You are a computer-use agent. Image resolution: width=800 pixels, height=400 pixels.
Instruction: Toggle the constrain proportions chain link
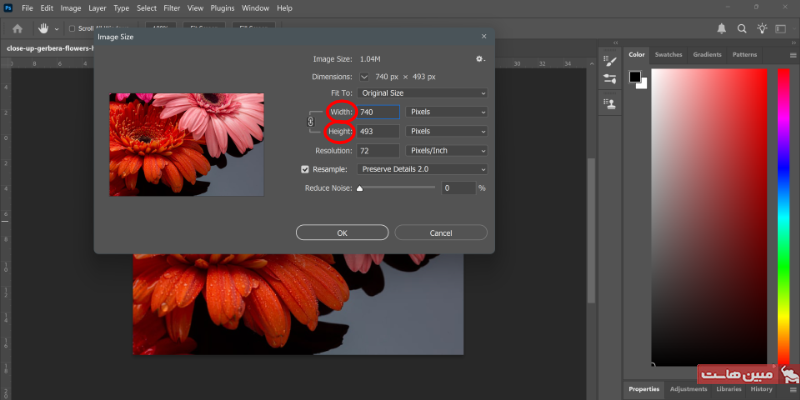point(310,121)
